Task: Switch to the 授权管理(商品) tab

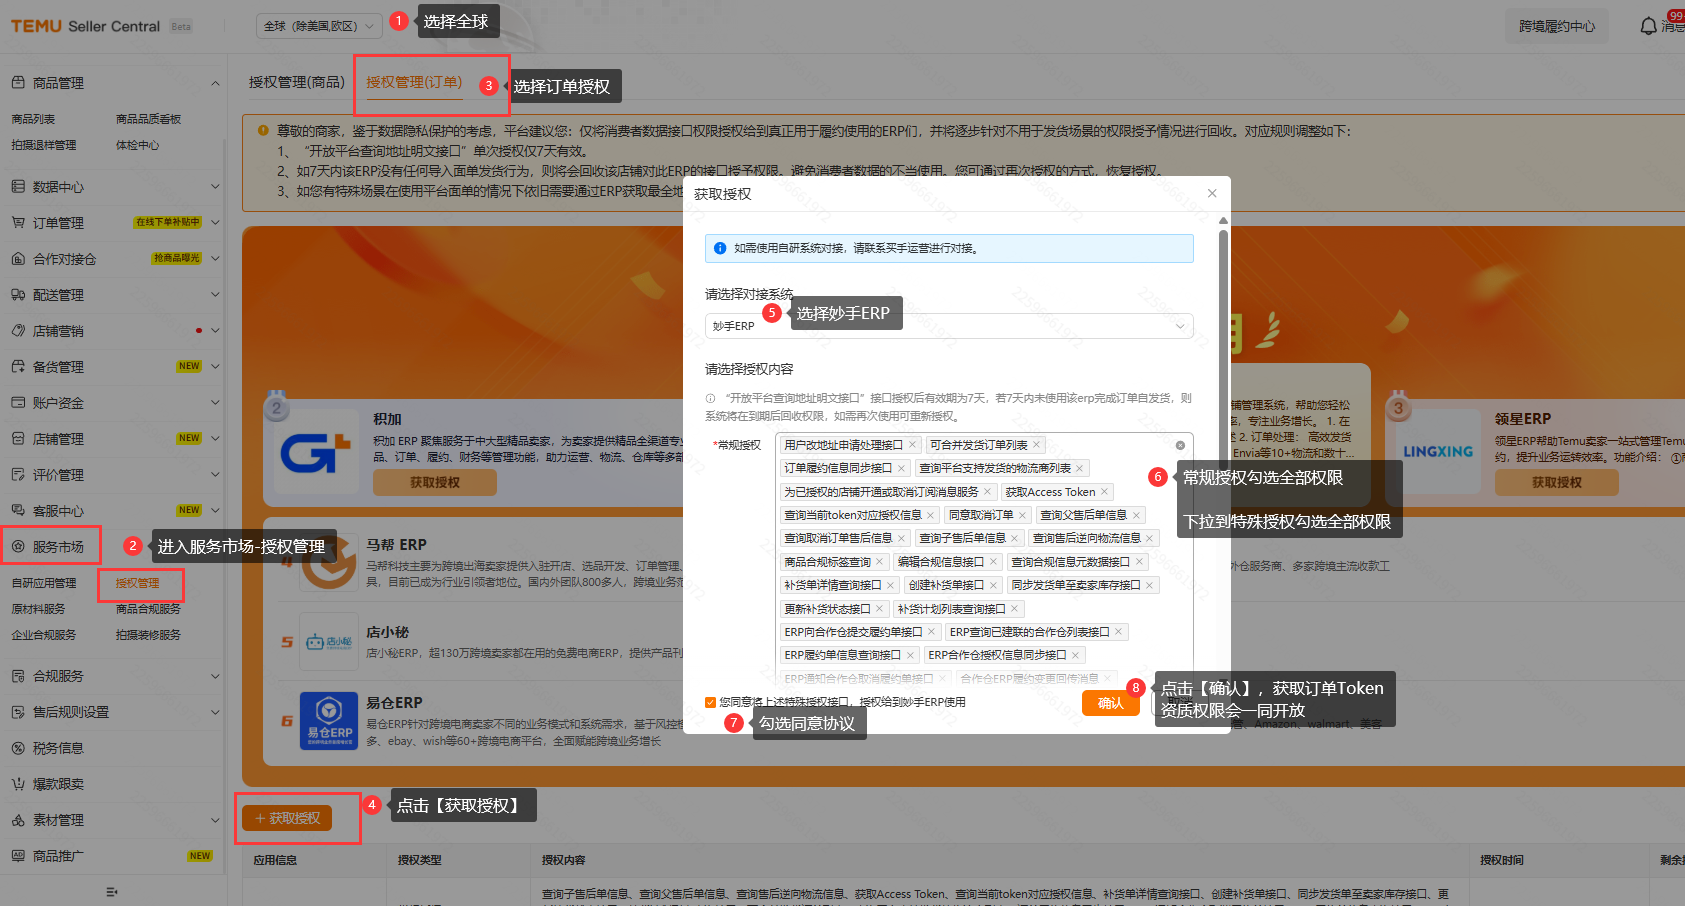Action: 296,82
